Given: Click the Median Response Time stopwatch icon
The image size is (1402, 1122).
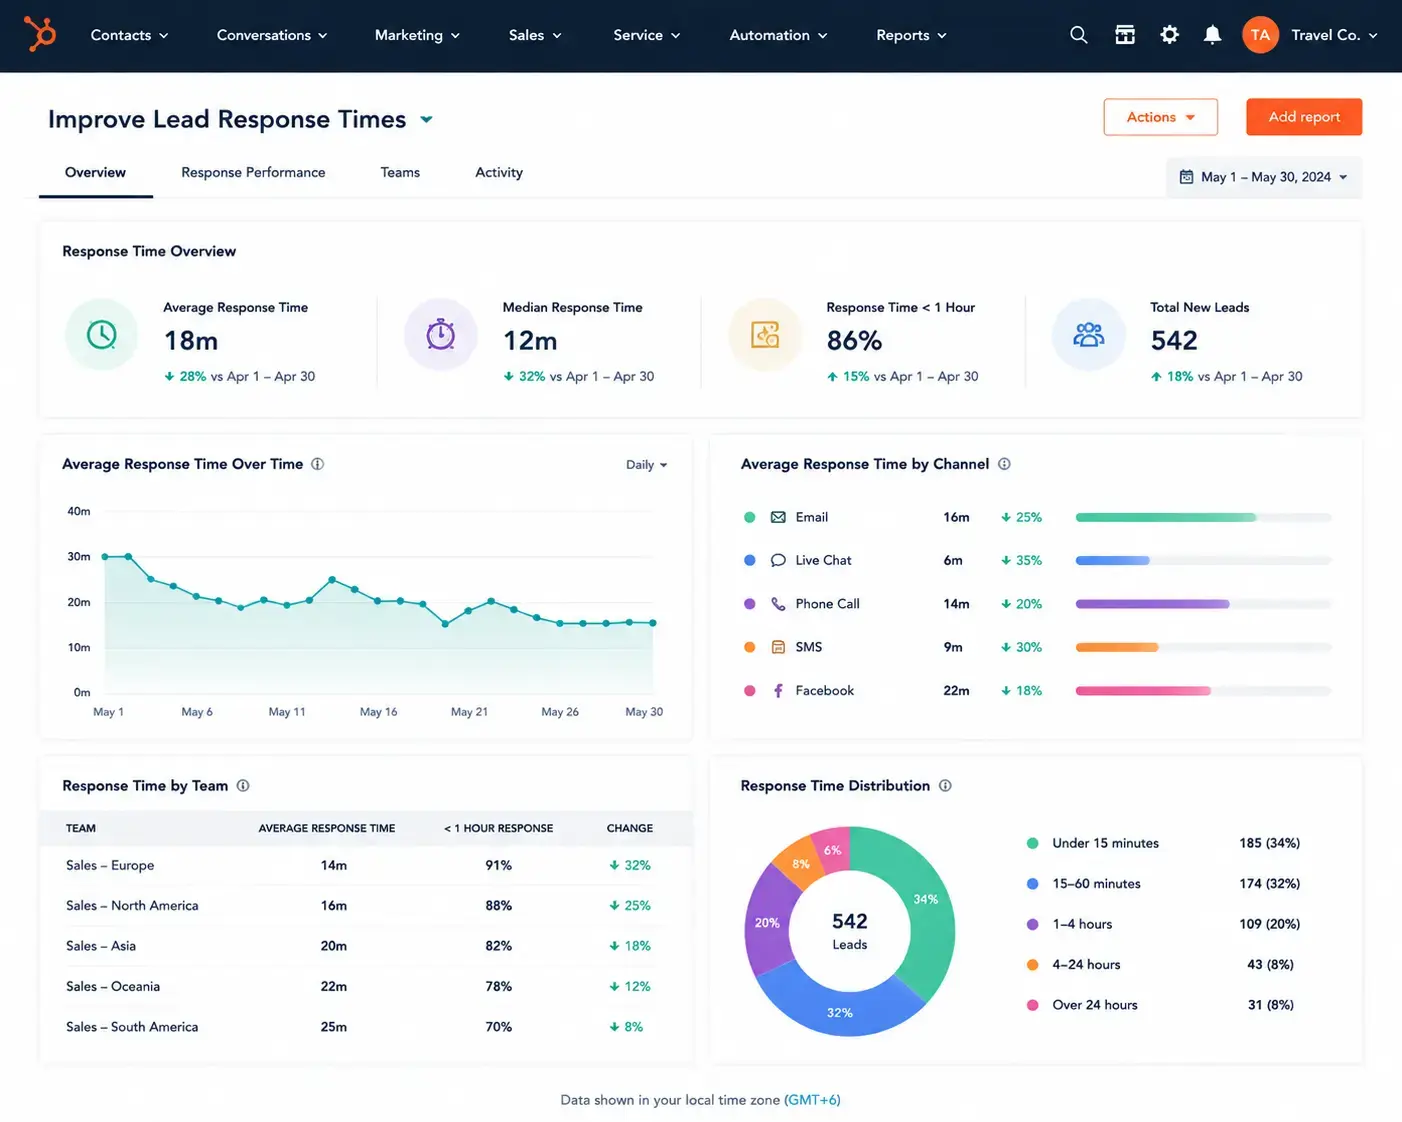Looking at the screenshot, I should (440, 334).
